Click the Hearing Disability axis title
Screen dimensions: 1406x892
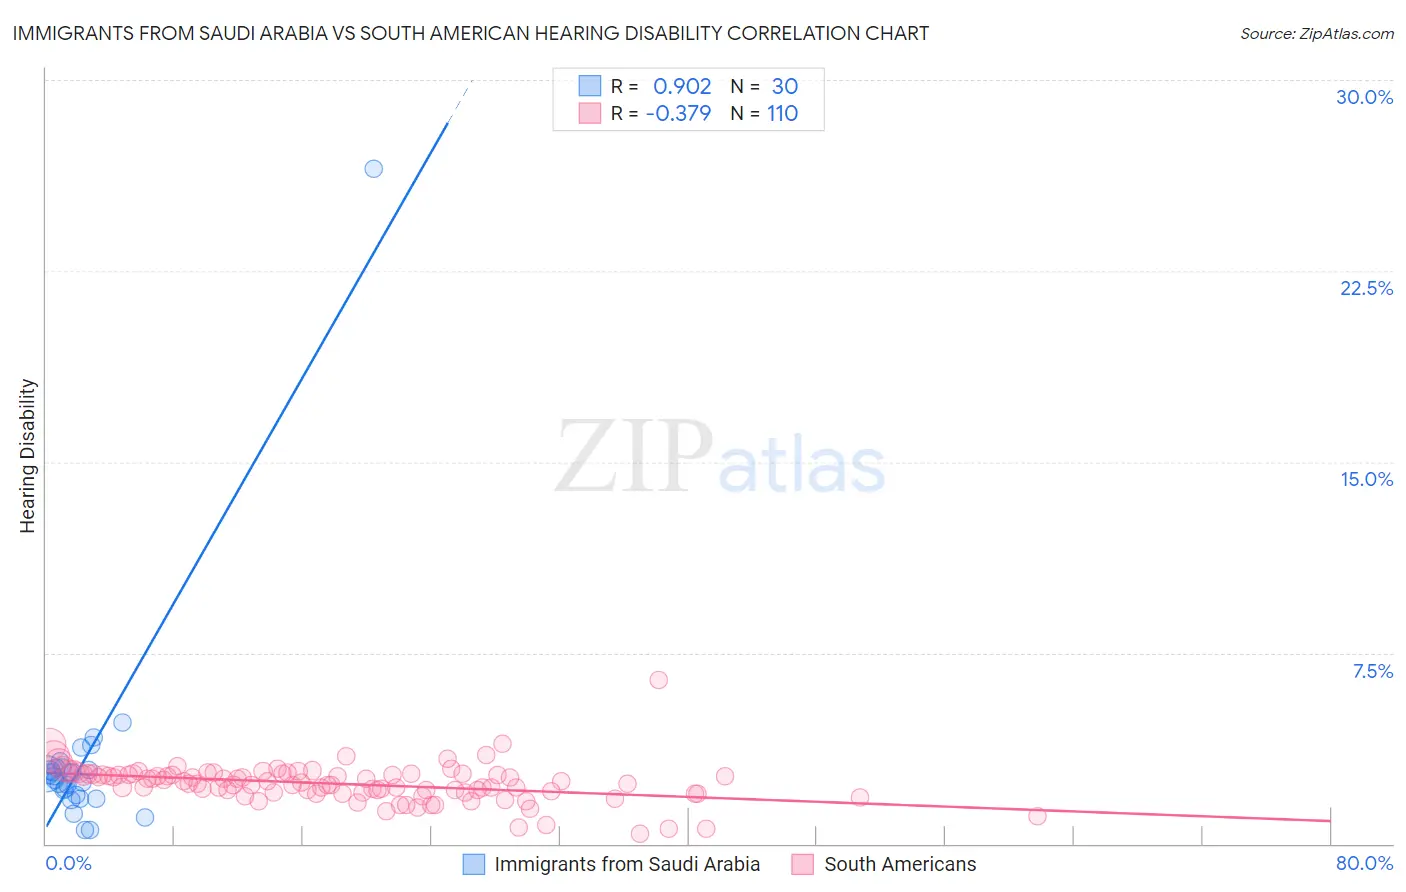coord(28,456)
